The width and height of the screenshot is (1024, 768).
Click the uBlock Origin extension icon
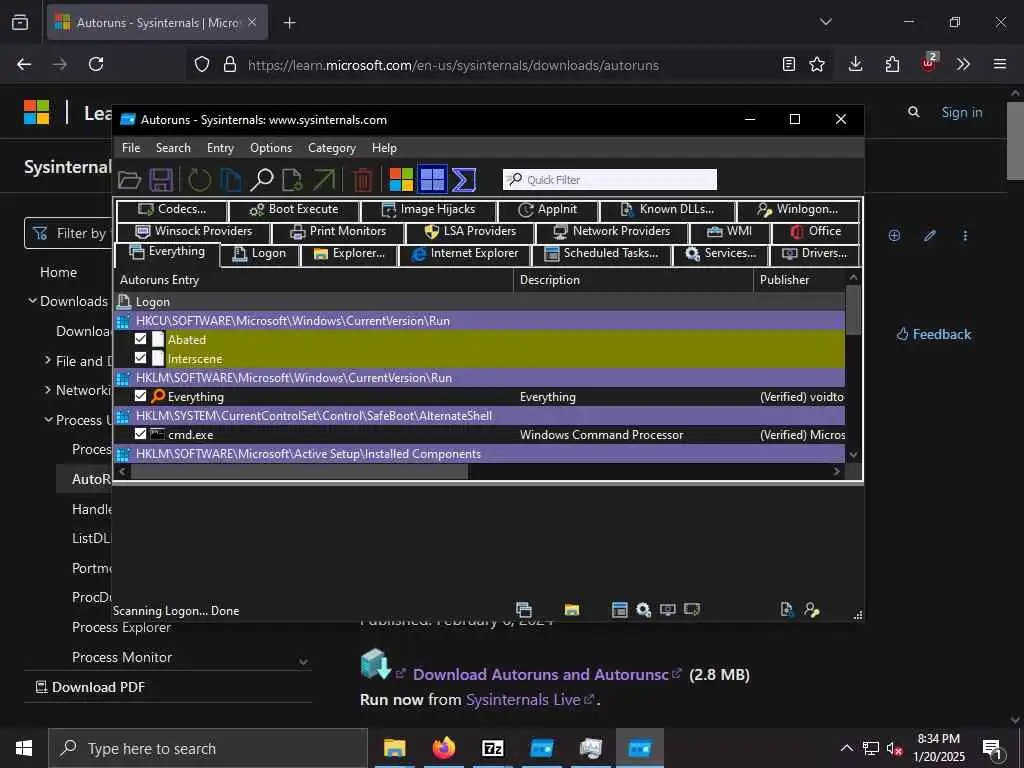click(x=929, y=63)
